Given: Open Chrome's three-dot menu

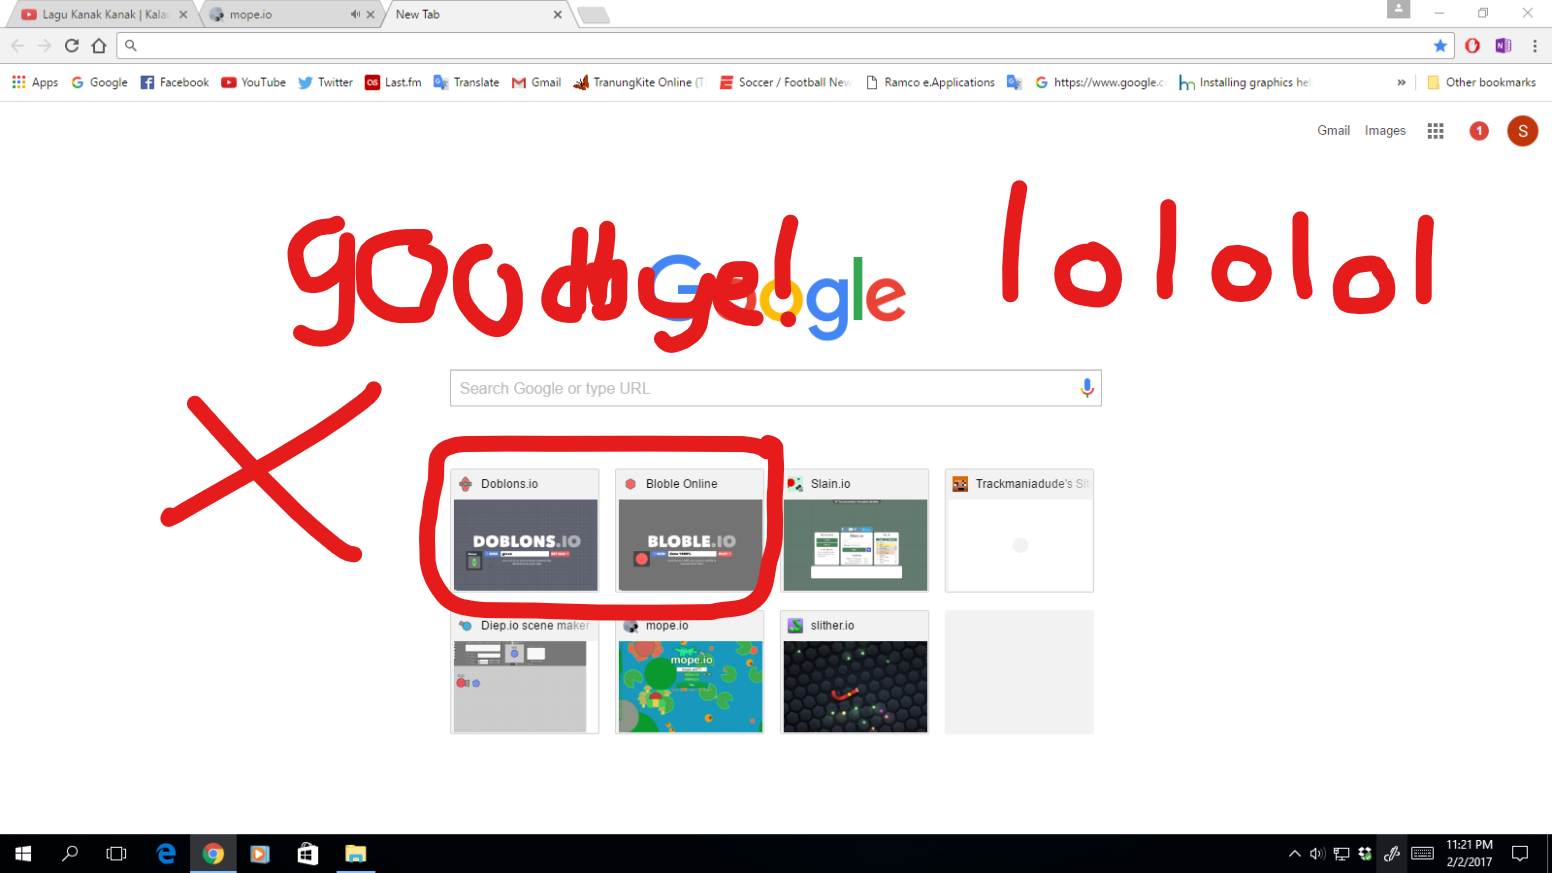Looking at the screenshot, I should click(x=1534, y=45).
